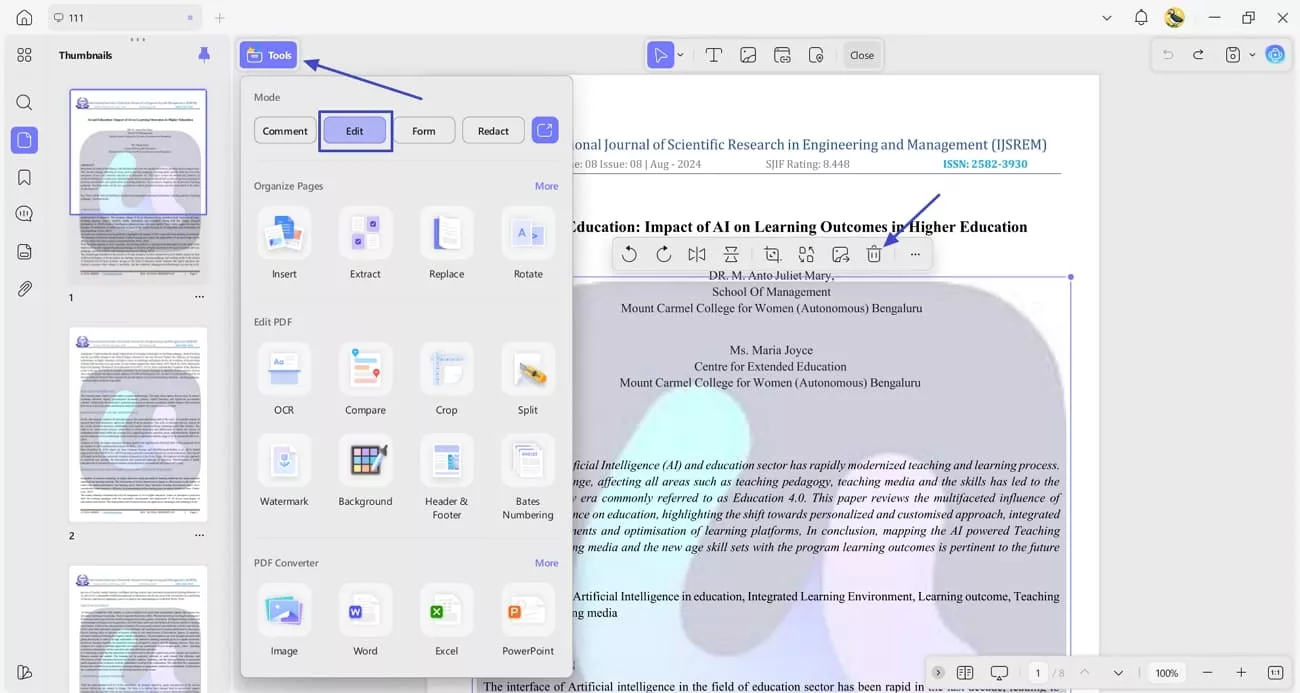1300x693 pixels.
Task: Switch to Redact mode
Action: pos(493,131)
